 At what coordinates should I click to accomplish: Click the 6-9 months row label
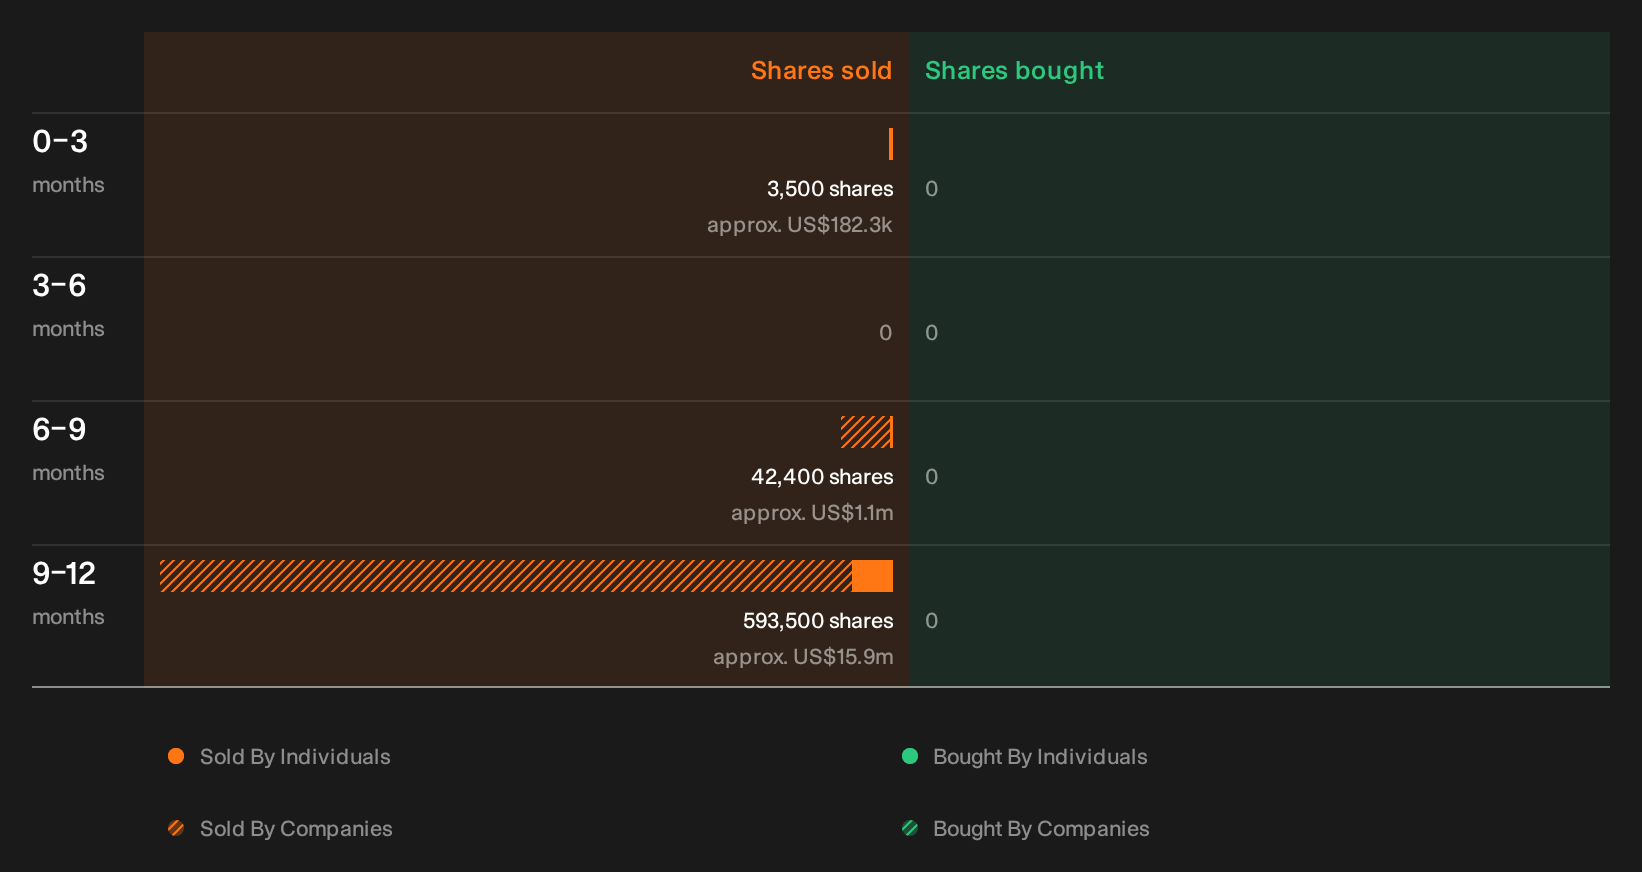coord(68,450)
